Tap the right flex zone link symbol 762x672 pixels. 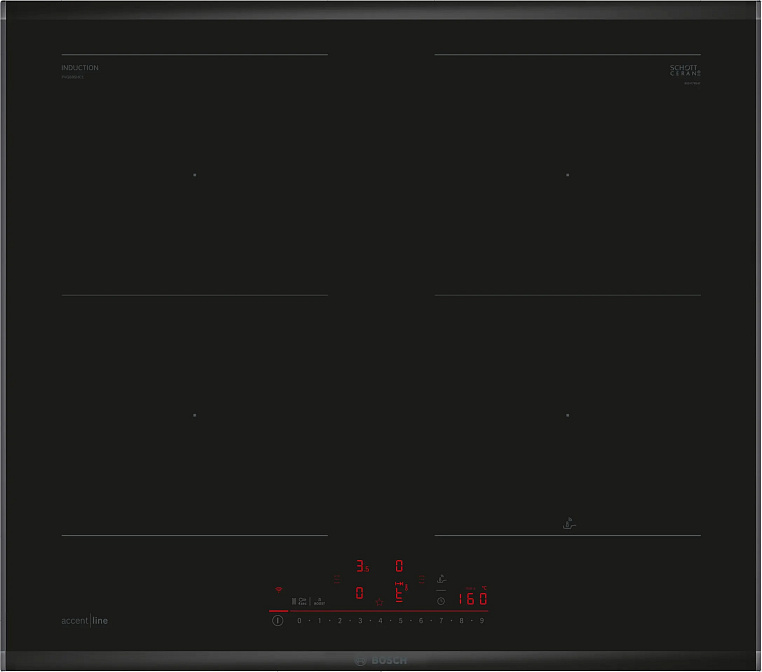(422, 579)
